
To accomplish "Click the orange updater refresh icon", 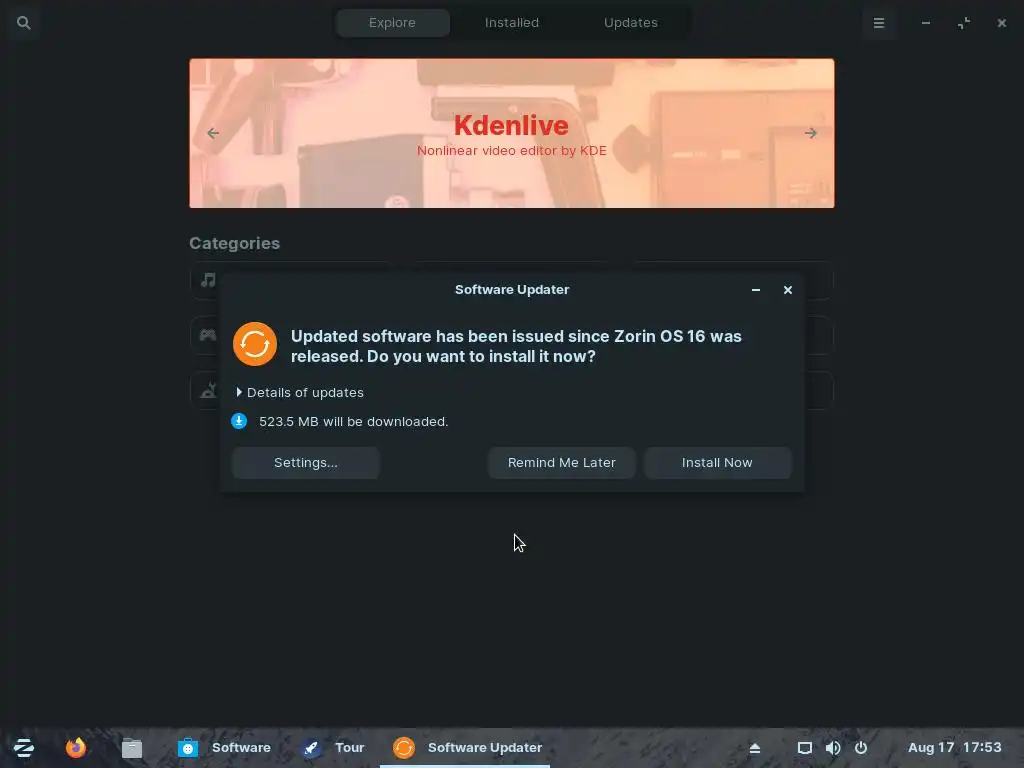I will 255,344.
